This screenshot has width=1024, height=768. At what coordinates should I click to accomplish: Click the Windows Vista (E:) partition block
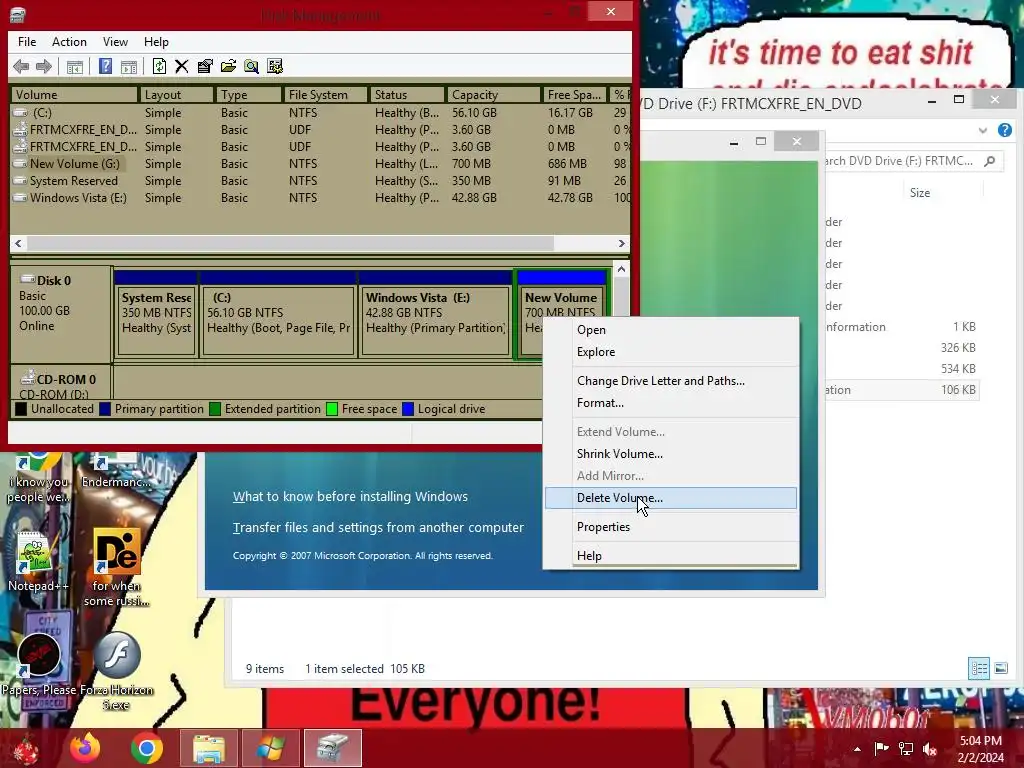coord(436,313)
